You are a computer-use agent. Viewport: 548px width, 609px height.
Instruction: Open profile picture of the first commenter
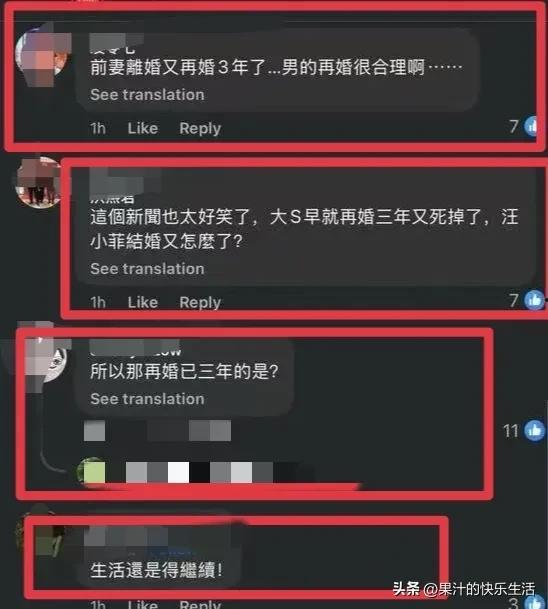(x=41, y=54)
